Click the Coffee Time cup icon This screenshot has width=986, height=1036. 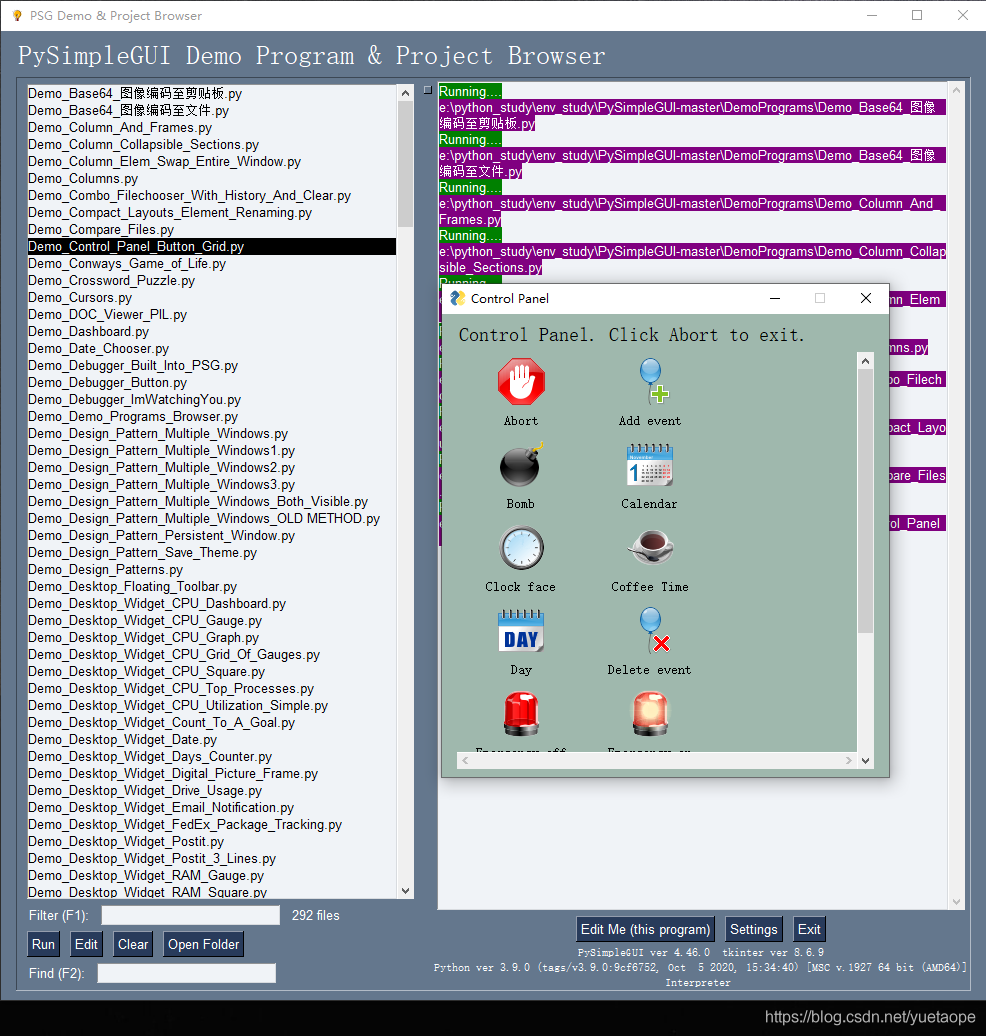650,547
